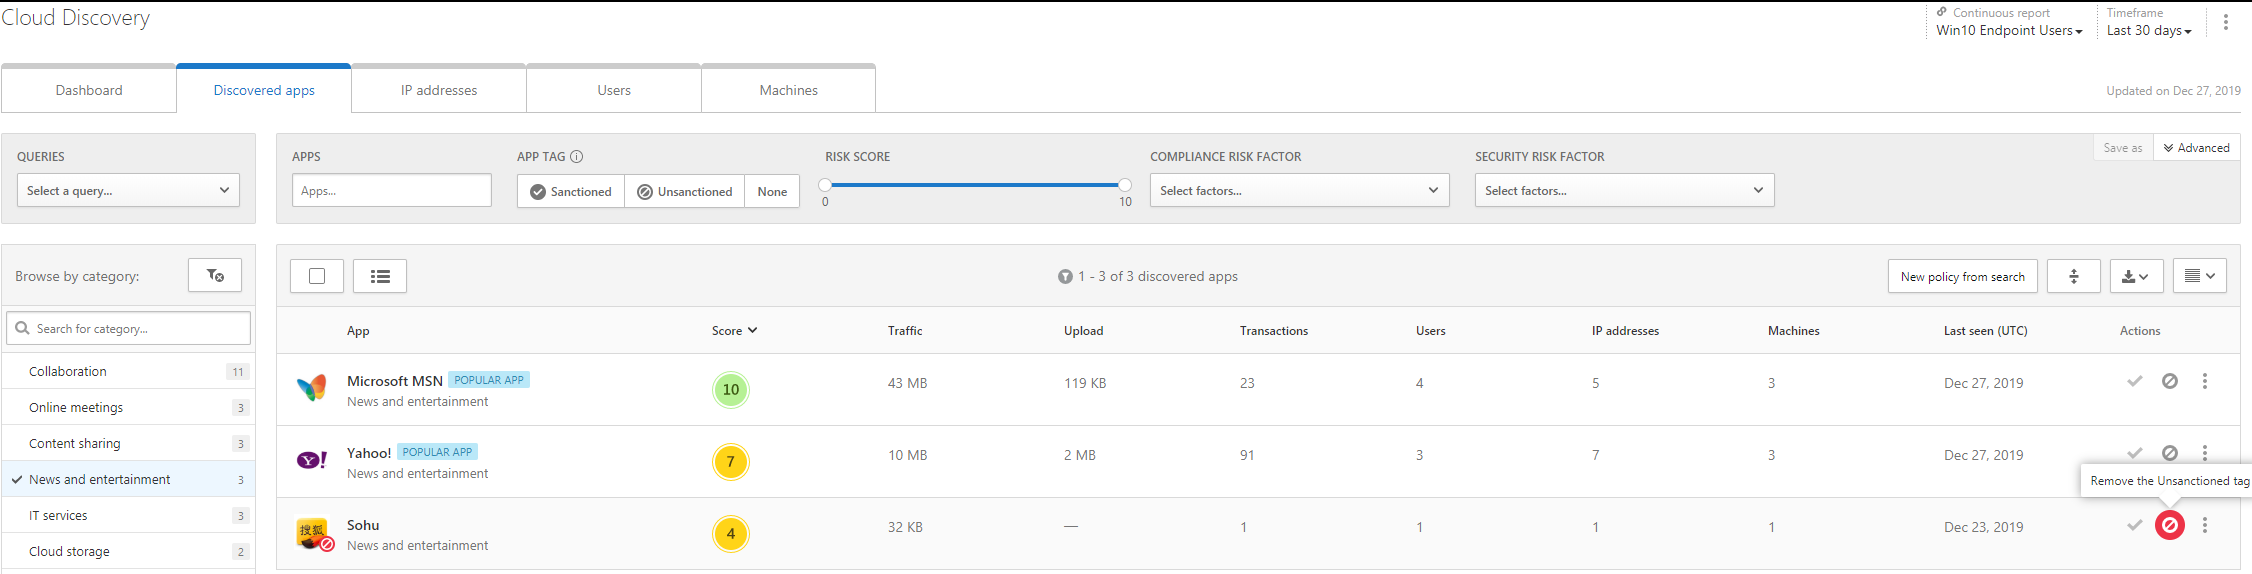Click the Transactions column header

[x=1274, y=330]
